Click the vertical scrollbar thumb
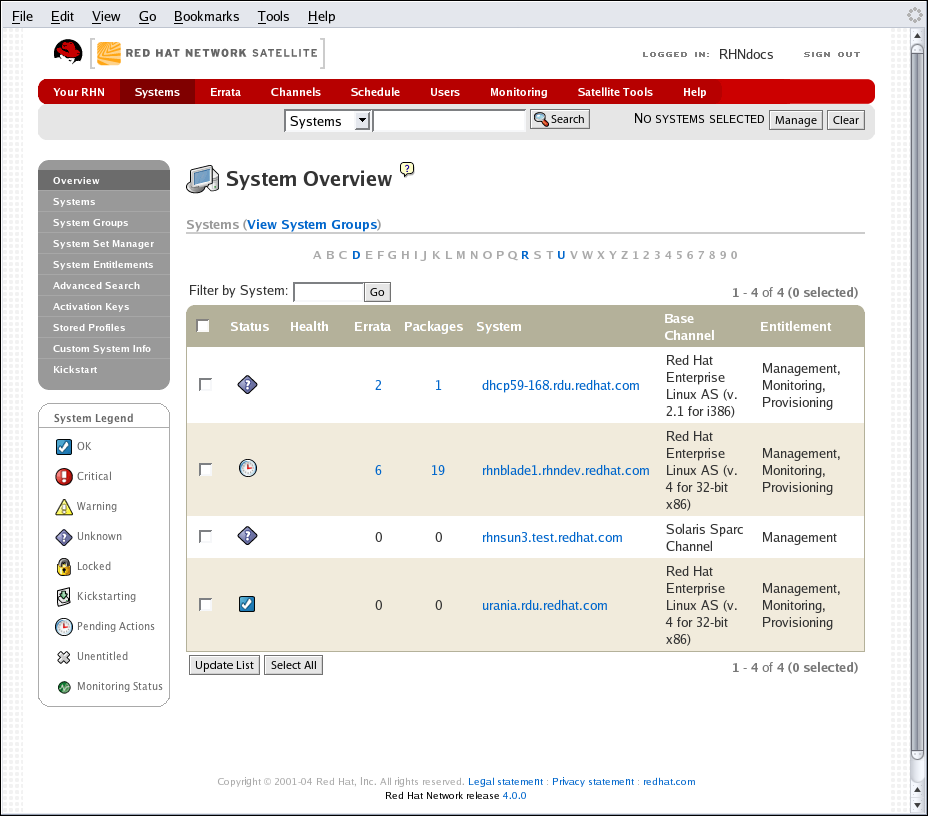The width and height of the screenshot is (928, 816). pyautogui.click(x=917, y=402)
